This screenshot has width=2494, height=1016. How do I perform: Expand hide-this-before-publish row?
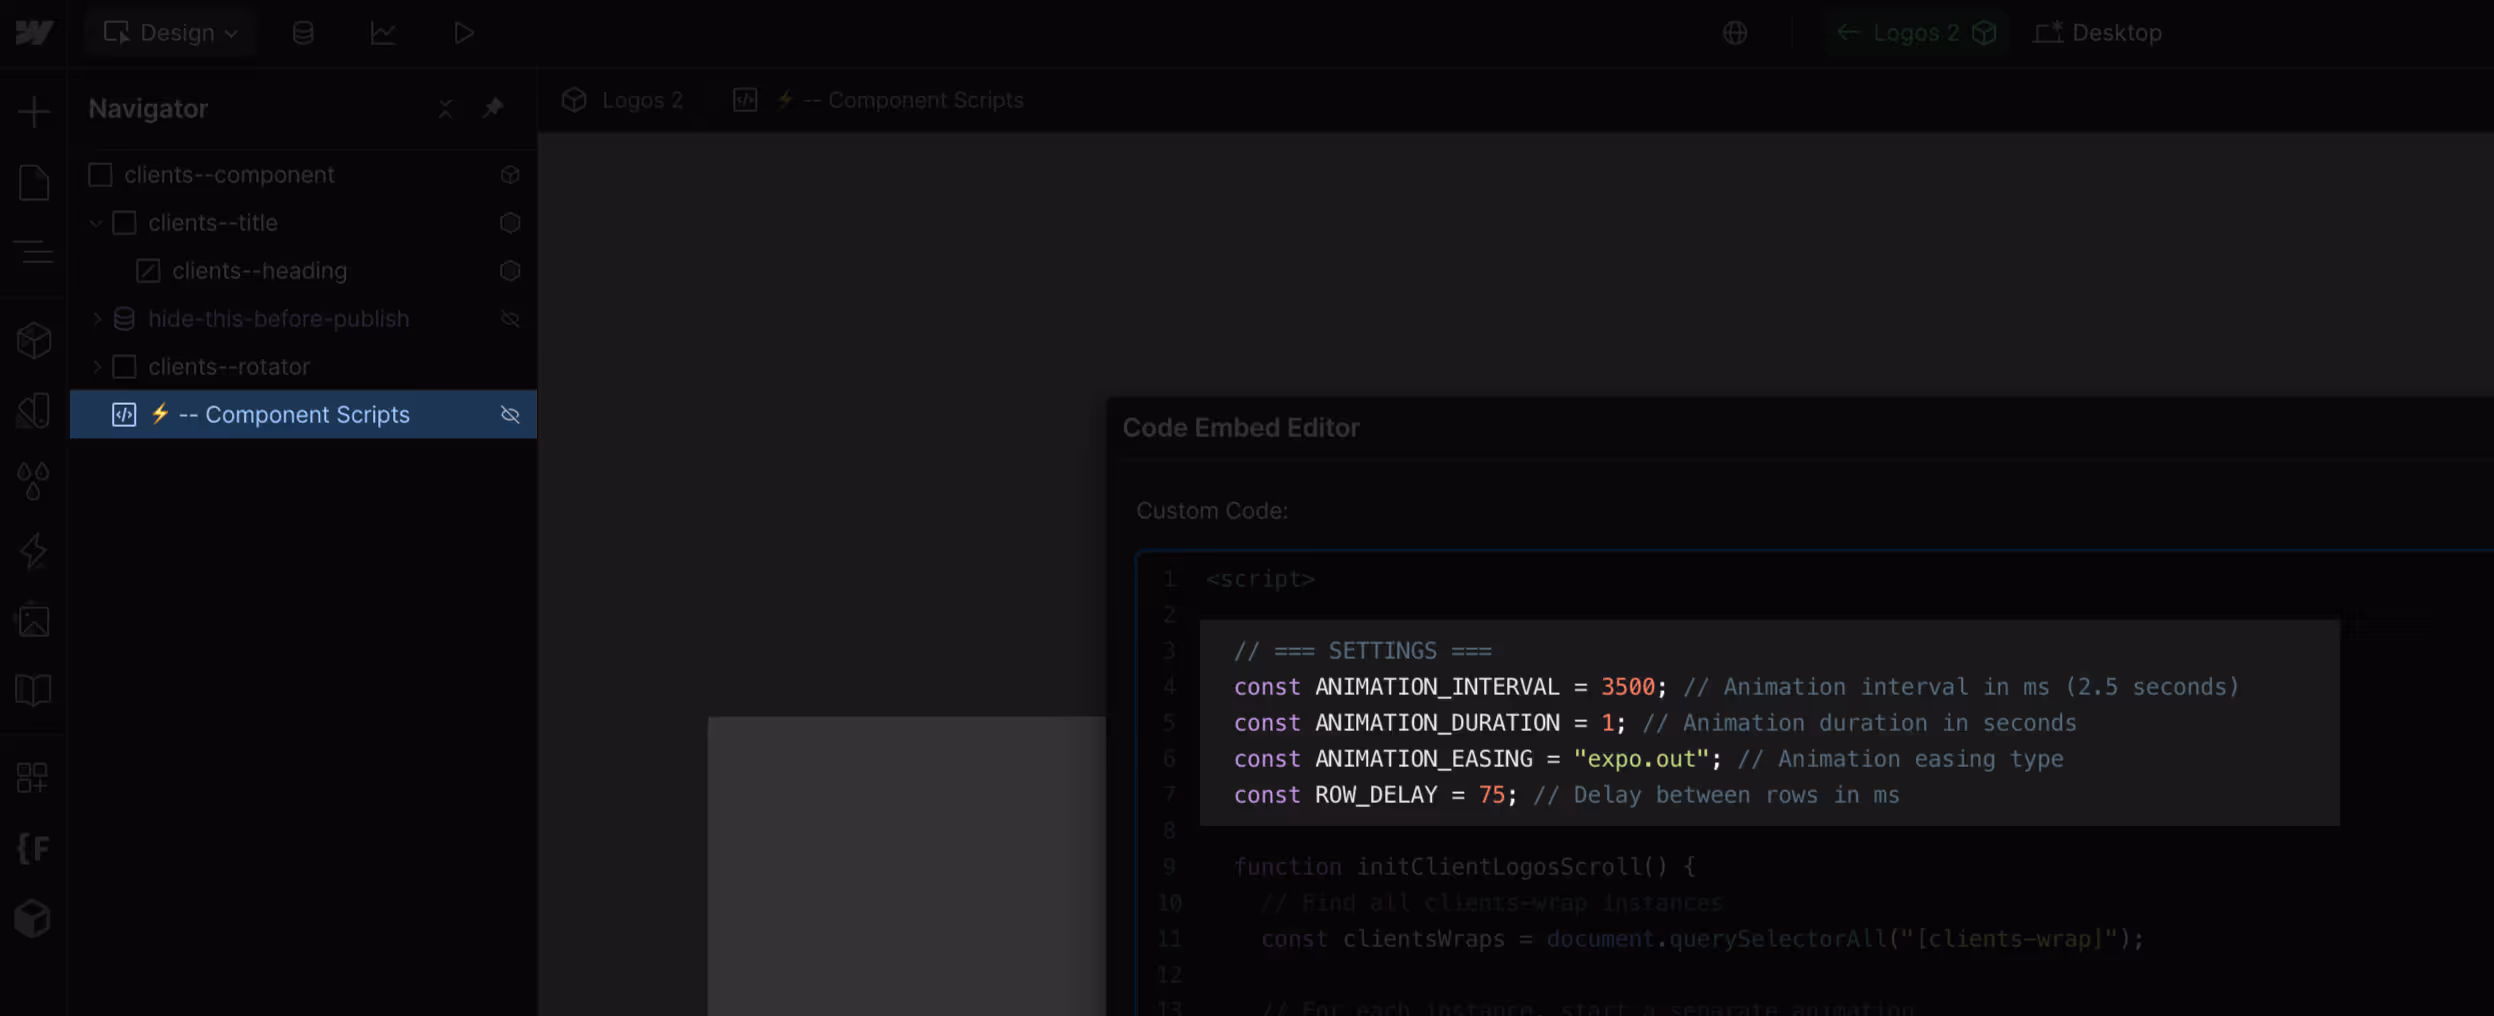point(97,319)
